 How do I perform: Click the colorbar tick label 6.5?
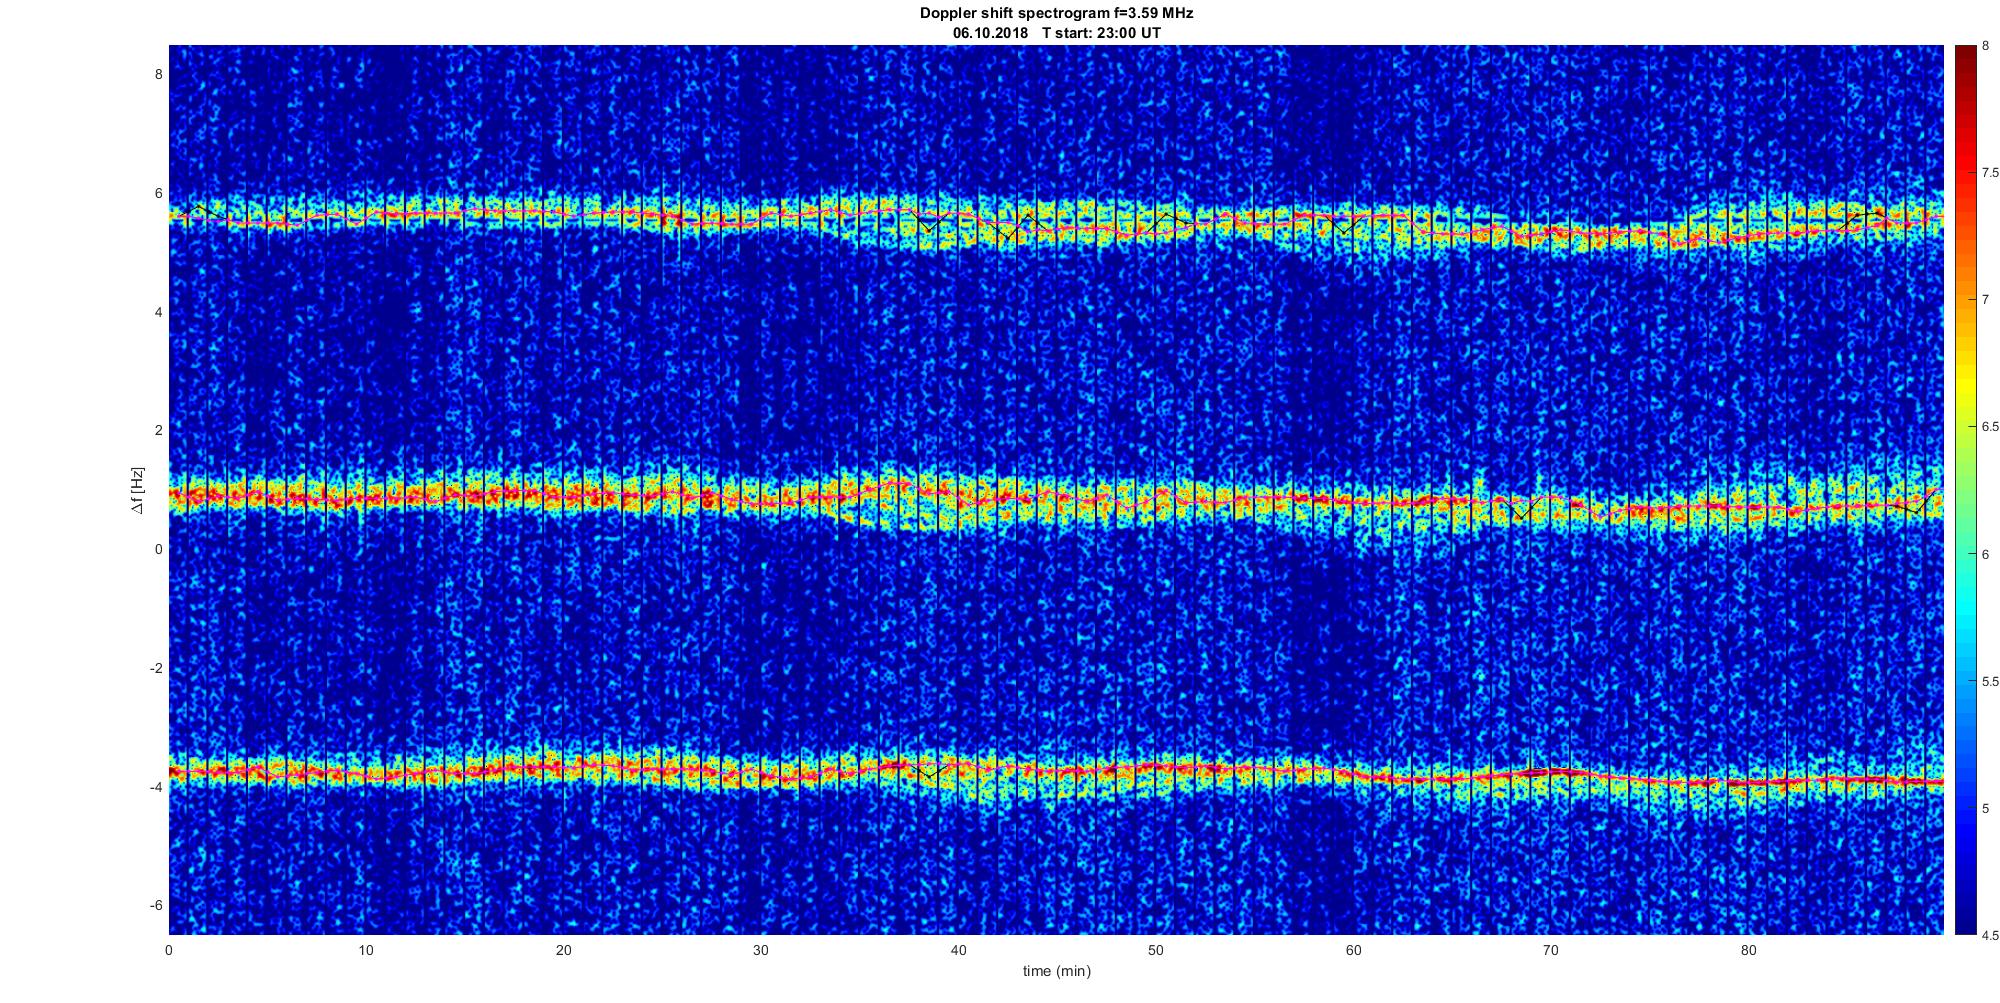(1990, 427)
